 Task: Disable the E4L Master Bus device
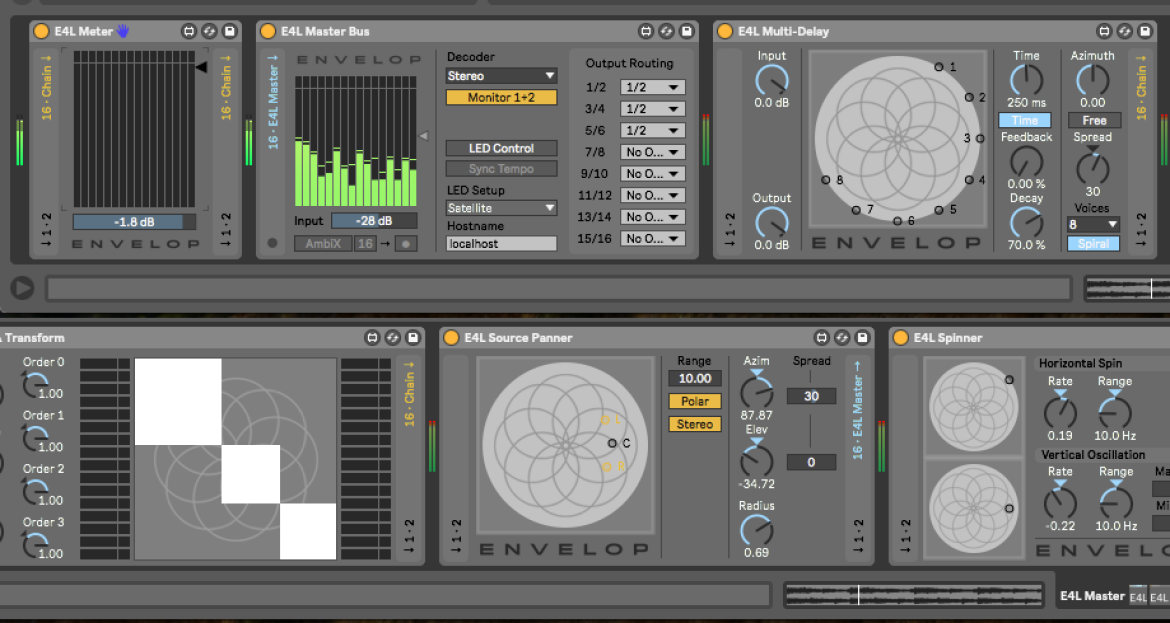click(268, 31)
